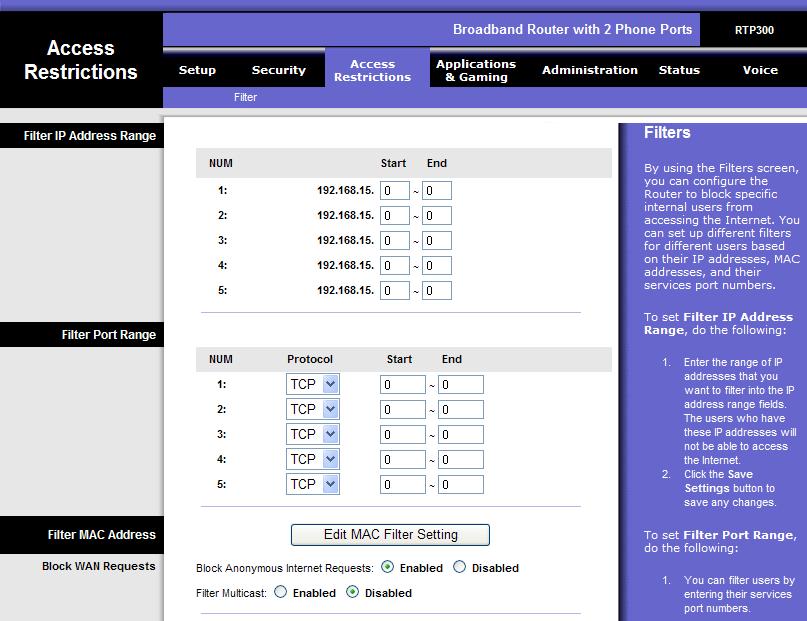Screen dimensions: 807x621
Task: Switch to the Setup tab
Action: coord(197,70)
